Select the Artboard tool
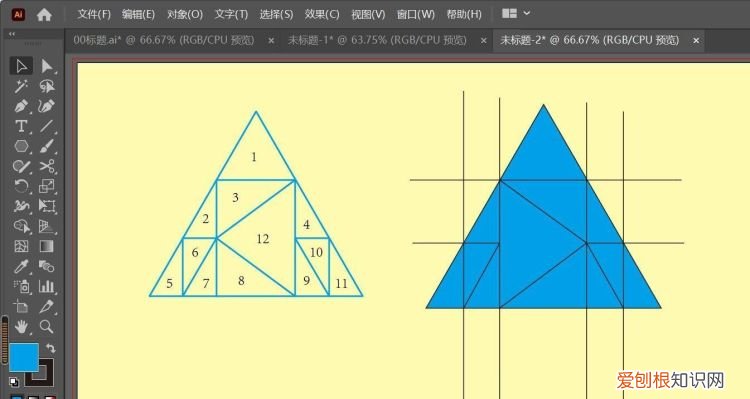 pos(21,306)
